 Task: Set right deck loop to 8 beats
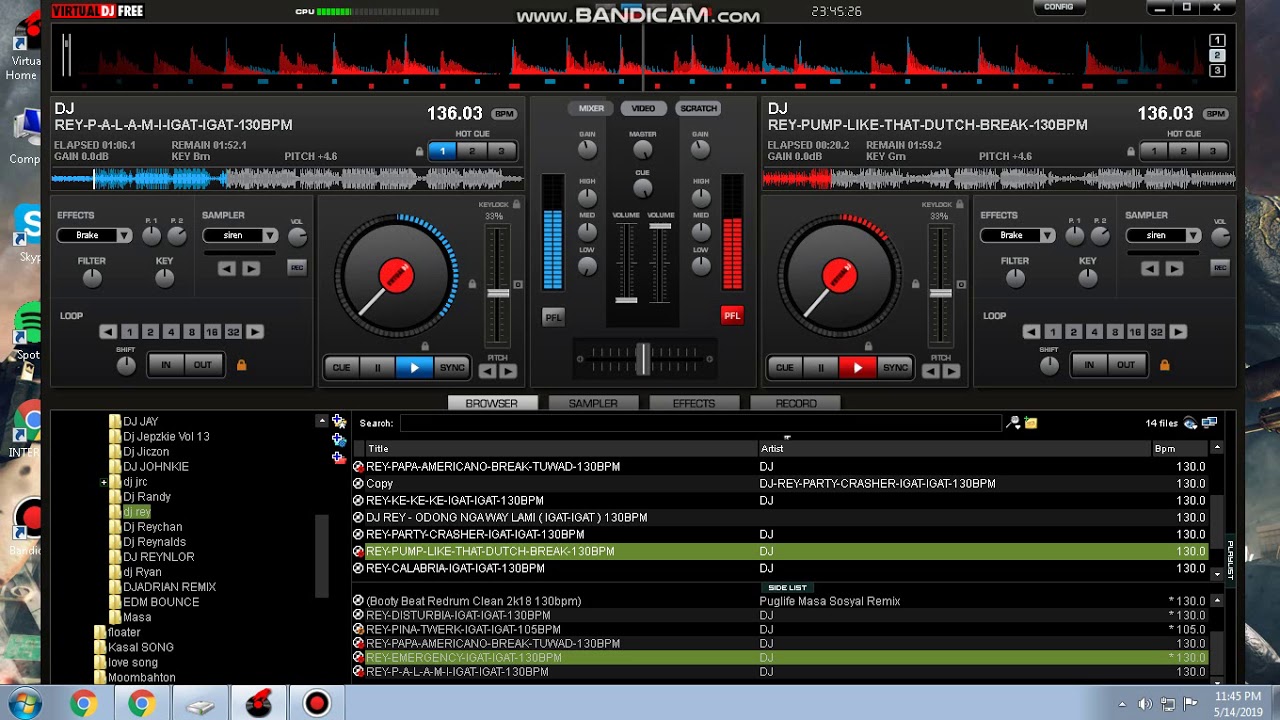pyautogui.click(x=1115, y=332)
